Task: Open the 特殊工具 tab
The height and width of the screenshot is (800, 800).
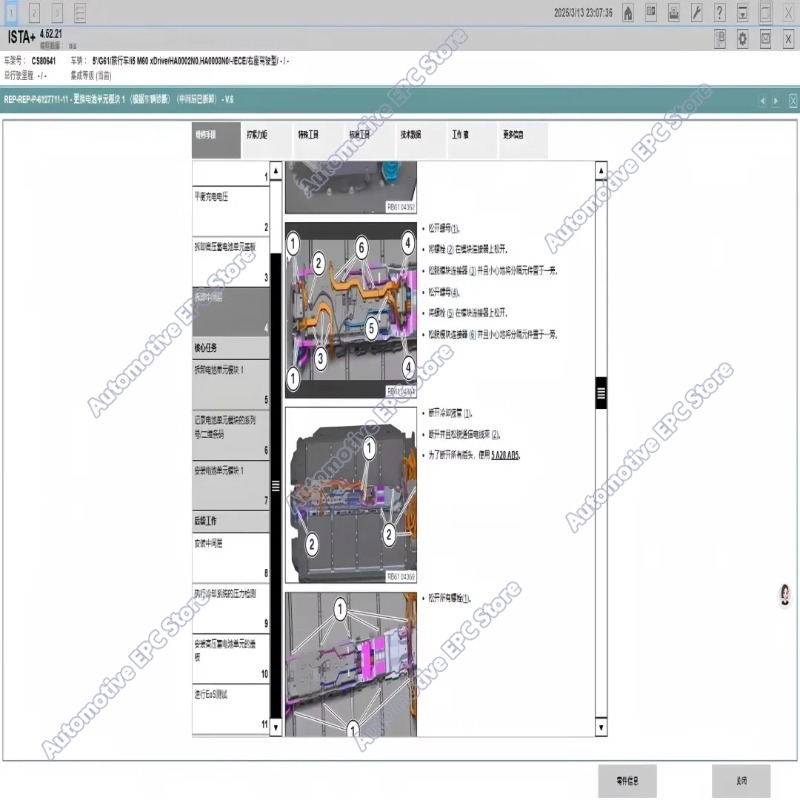Action: tap(319, 140)
